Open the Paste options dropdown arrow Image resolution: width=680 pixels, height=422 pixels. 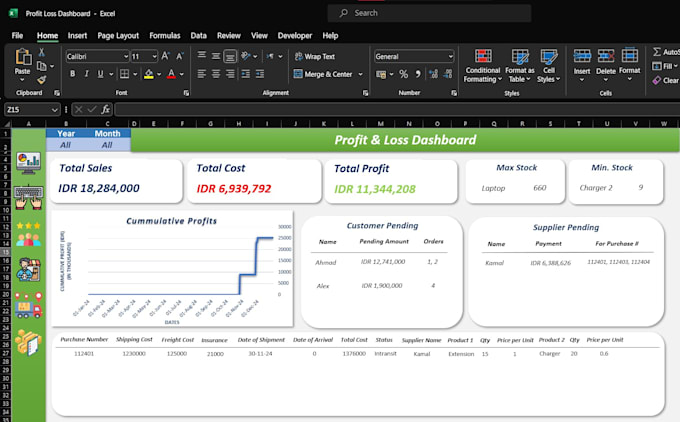pos(23,80)
